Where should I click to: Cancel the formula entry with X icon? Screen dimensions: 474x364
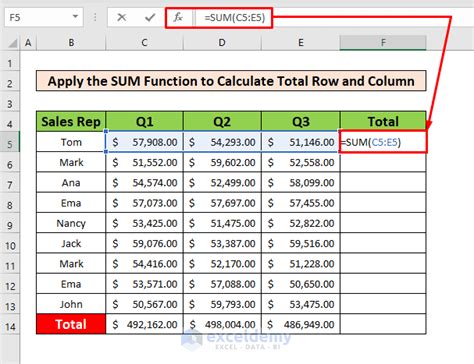tap(122, 17)
